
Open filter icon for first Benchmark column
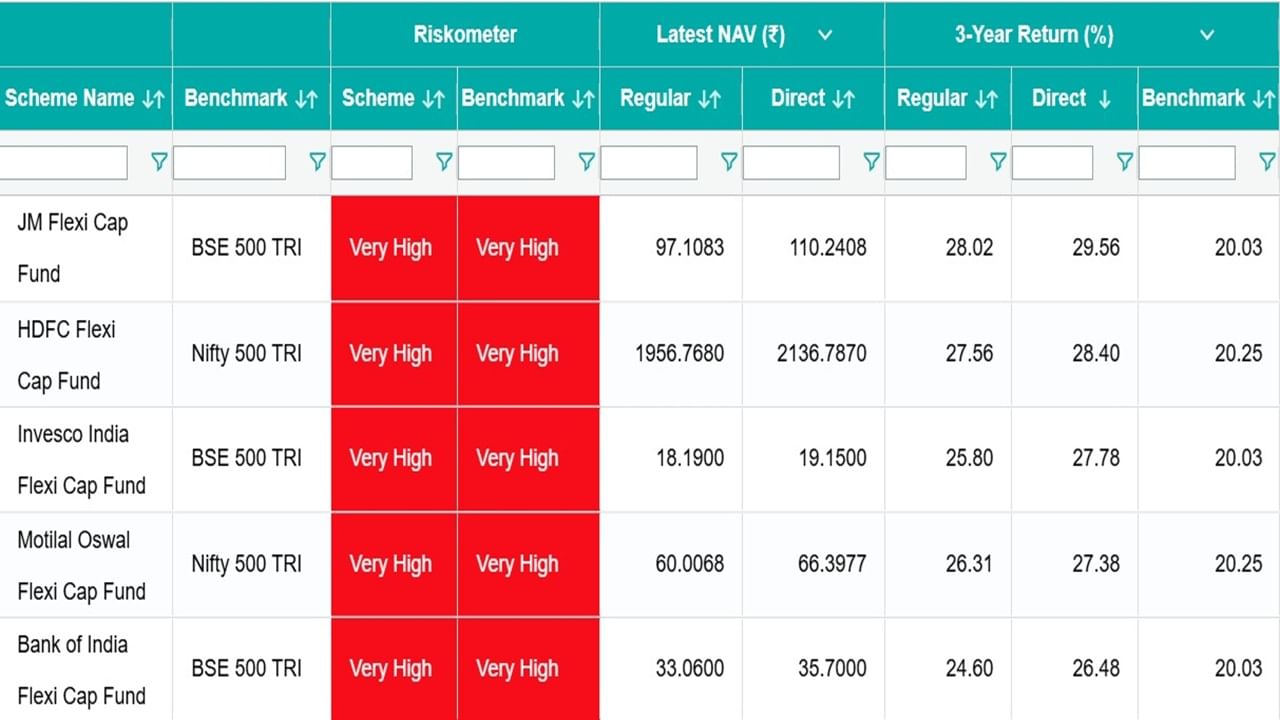[317, 162]
